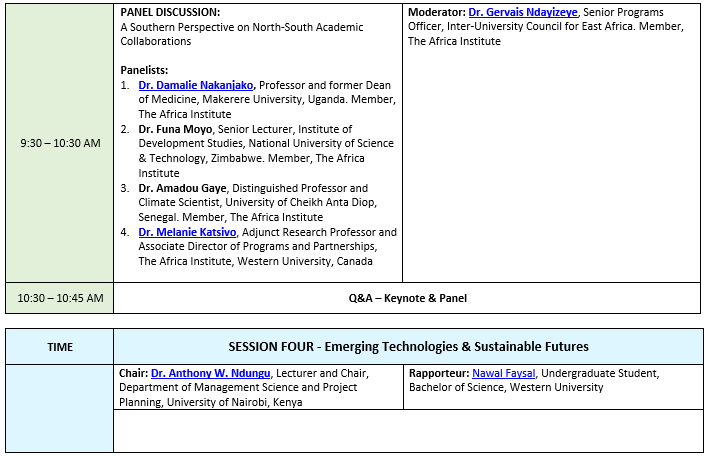
Task: Click the Nawal Faysal rapporteur link
Action: tap(506, 373)
